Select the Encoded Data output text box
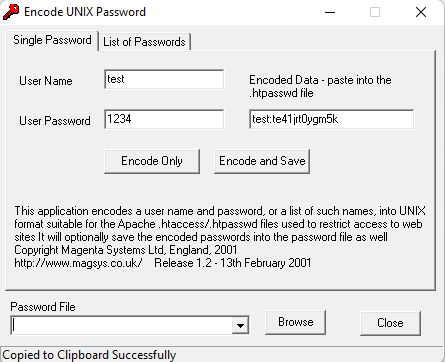The width and height of the screenshot is (445, 362). tap(332, 119)
